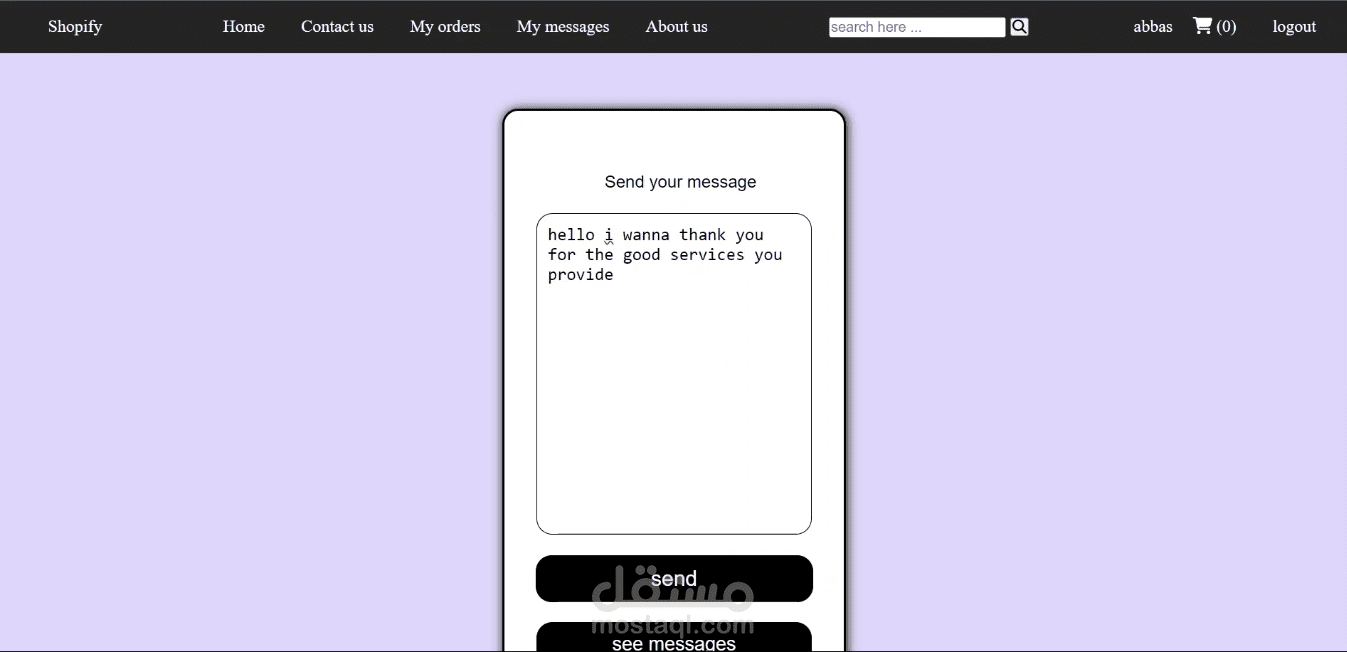Click the 'search here ...' field

917,27
